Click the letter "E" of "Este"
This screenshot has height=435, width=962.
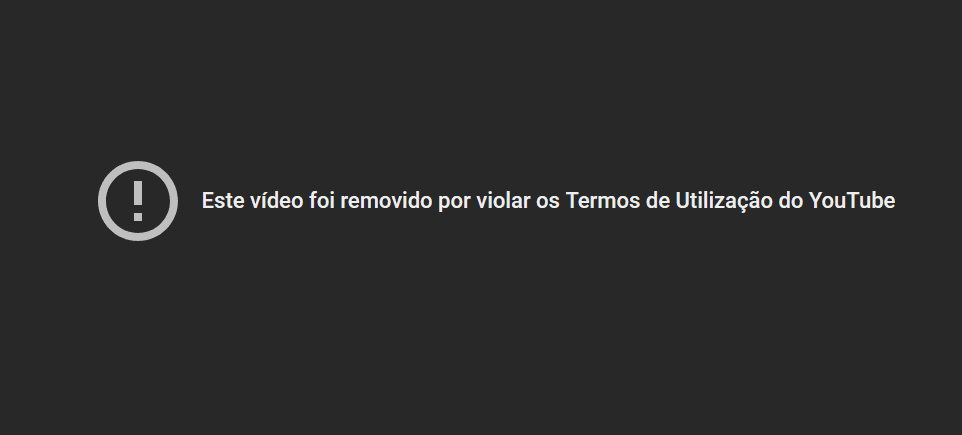point(208,201)
